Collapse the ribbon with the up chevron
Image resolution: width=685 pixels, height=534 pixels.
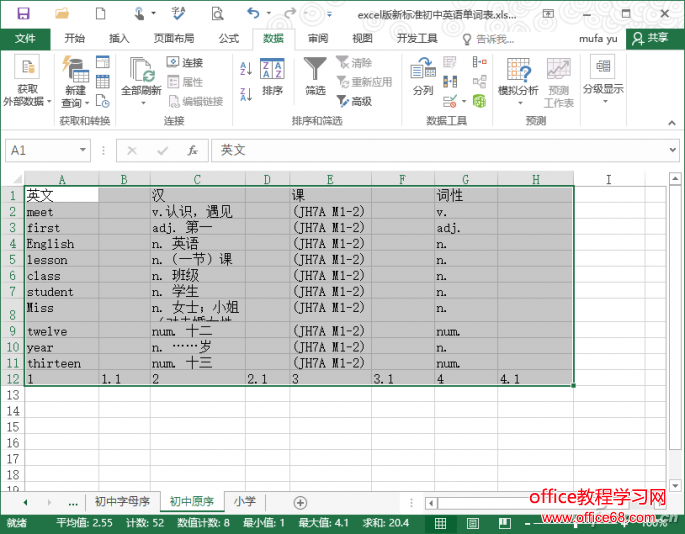pyautogui.click(x=672, y=123)
